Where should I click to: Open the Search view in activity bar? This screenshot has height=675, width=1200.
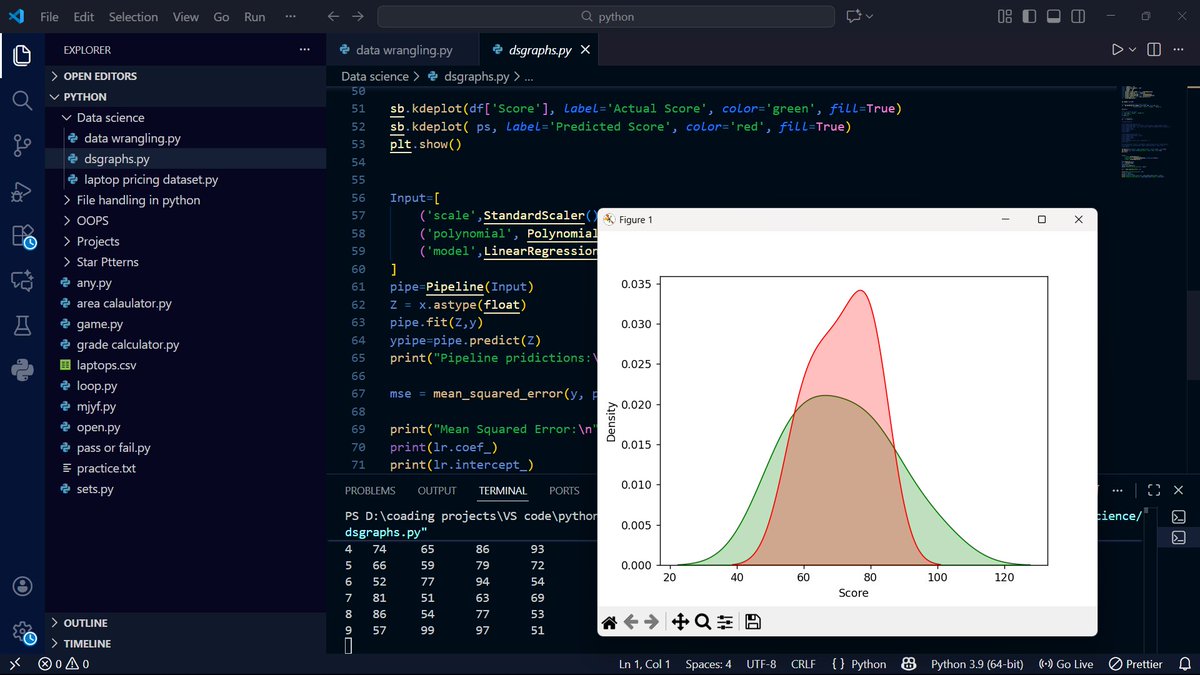[x=22, y=100]
